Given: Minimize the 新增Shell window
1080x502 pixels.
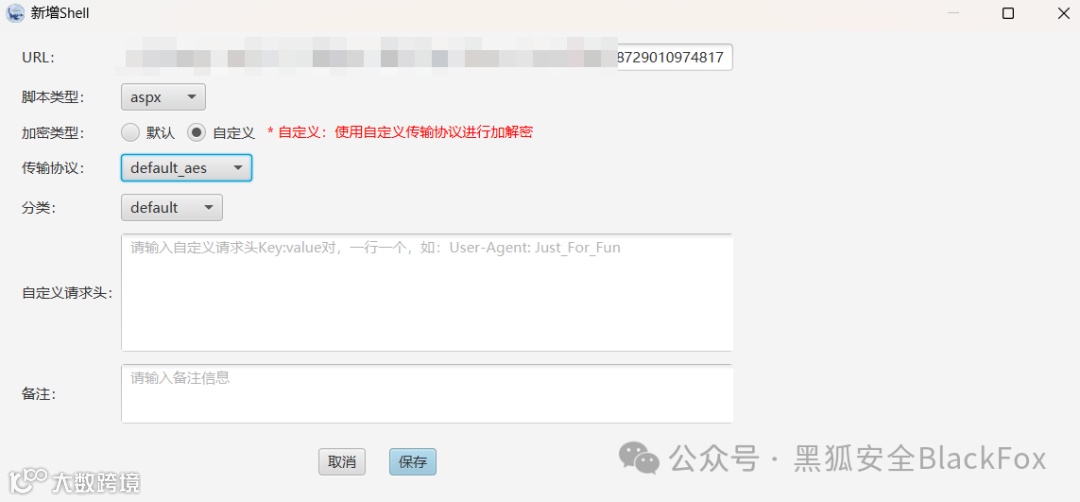Looking at the screenshot, I should [x=953, y=13].
